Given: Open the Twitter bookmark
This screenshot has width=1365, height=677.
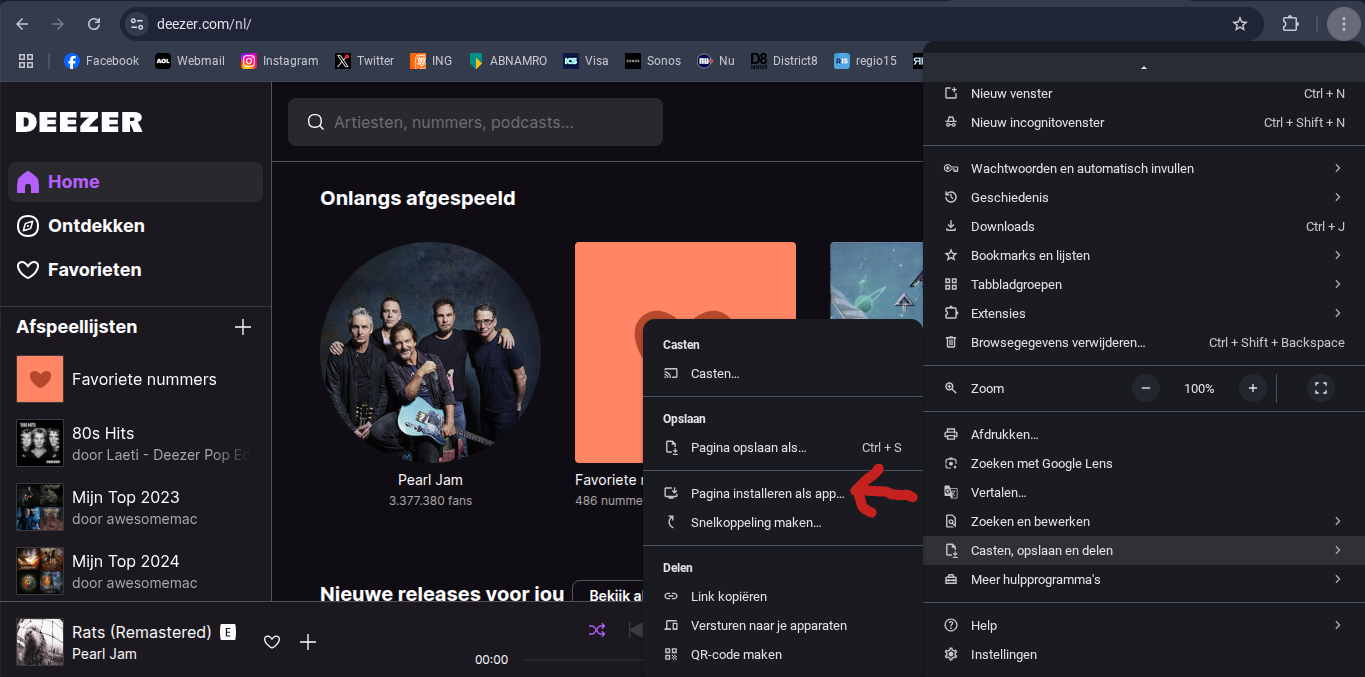Looking at the screenshot, I should tap(365, 61).
